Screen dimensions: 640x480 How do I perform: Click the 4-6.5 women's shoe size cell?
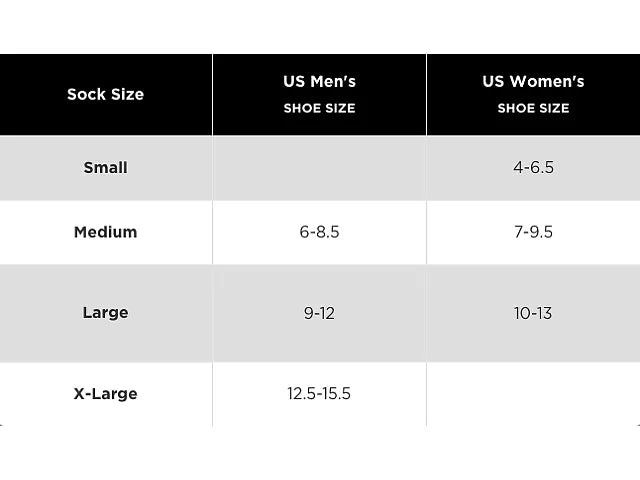533,167
